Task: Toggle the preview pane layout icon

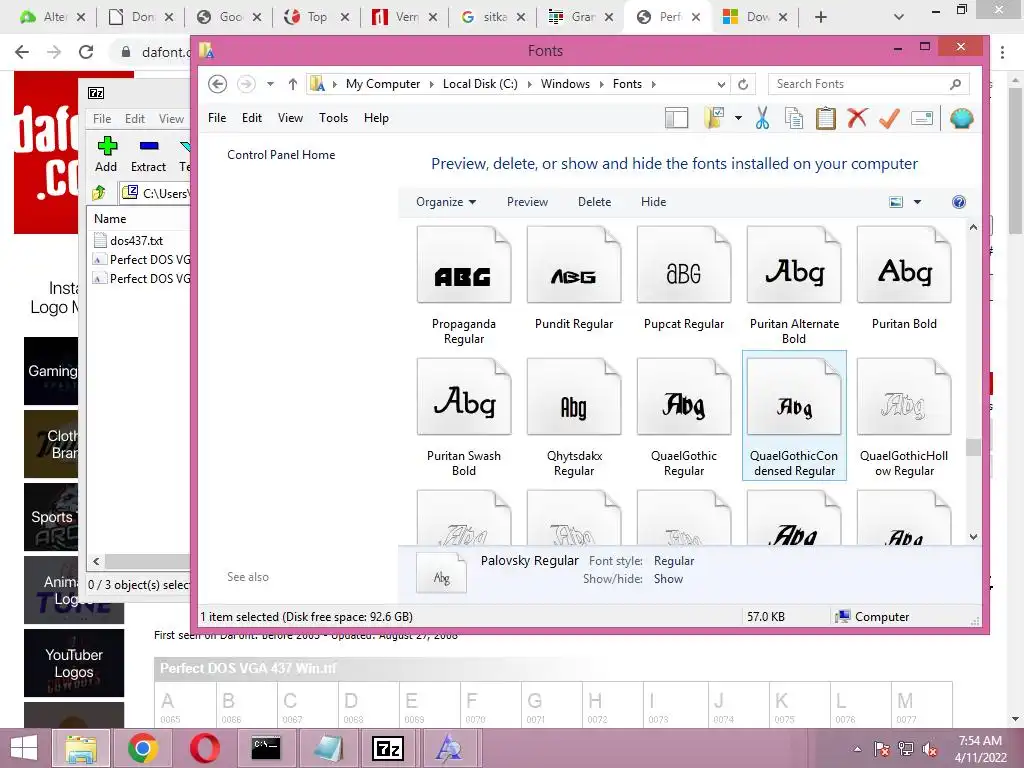Action: click(x=677, y=118)
